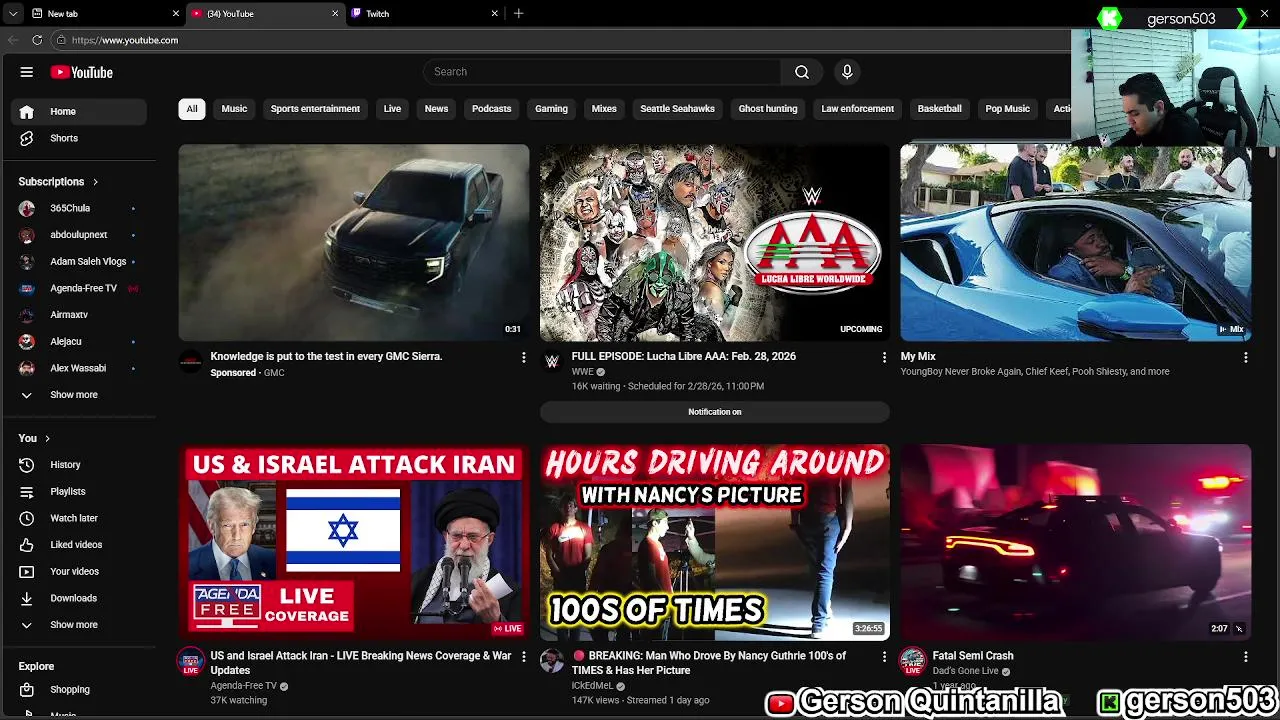Open Agenda-Free TV channel avatar under video
The height and width of the screenshot is (720, 1280).
pos(190,661)
